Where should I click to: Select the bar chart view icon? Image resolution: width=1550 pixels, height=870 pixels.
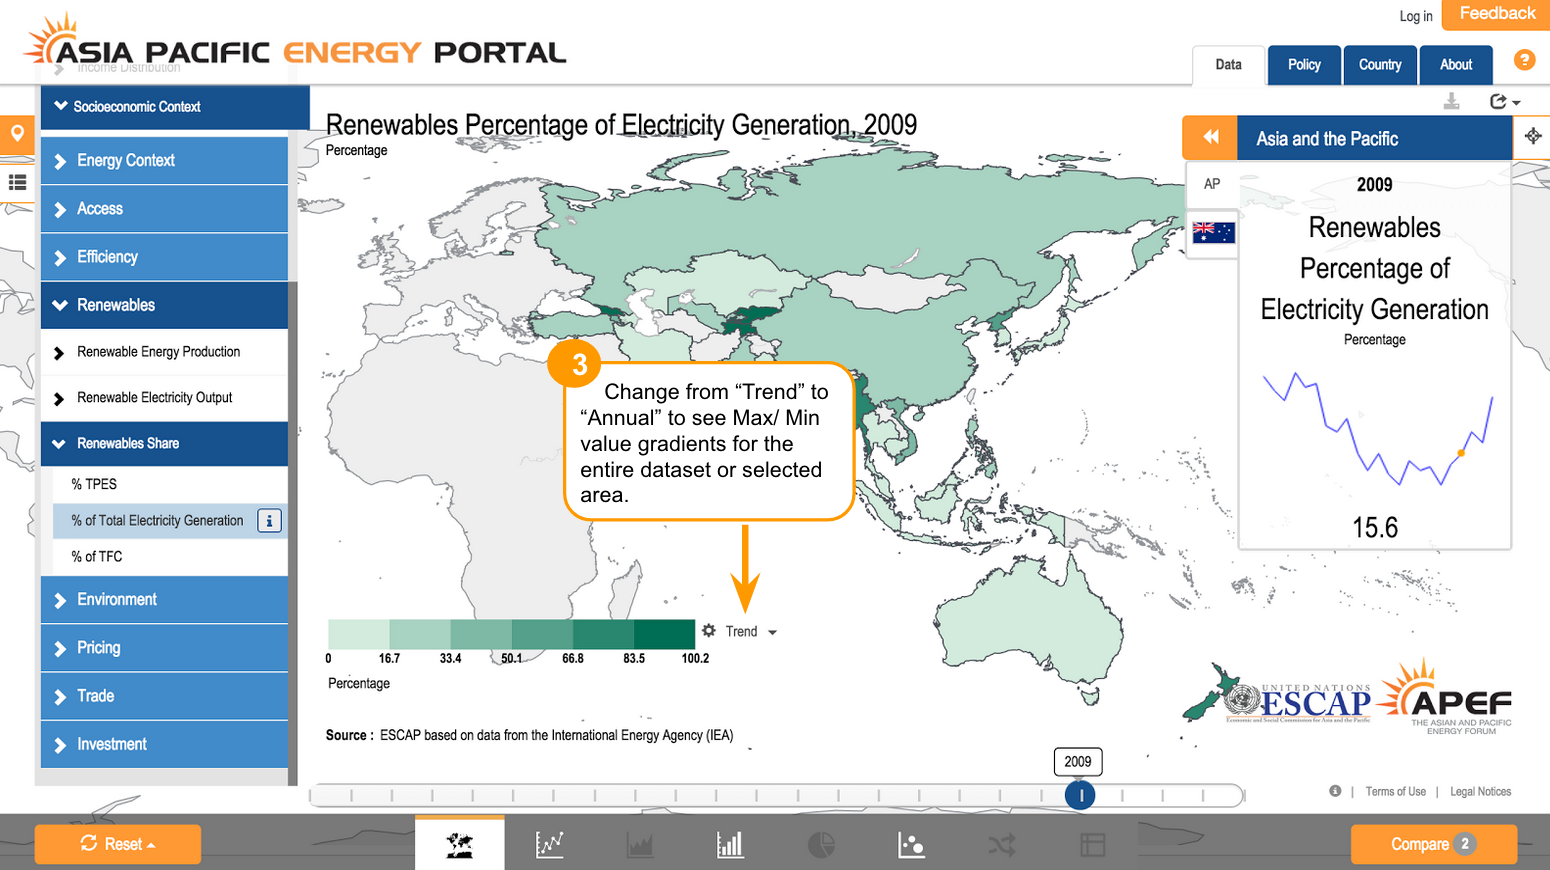point(730,844)
